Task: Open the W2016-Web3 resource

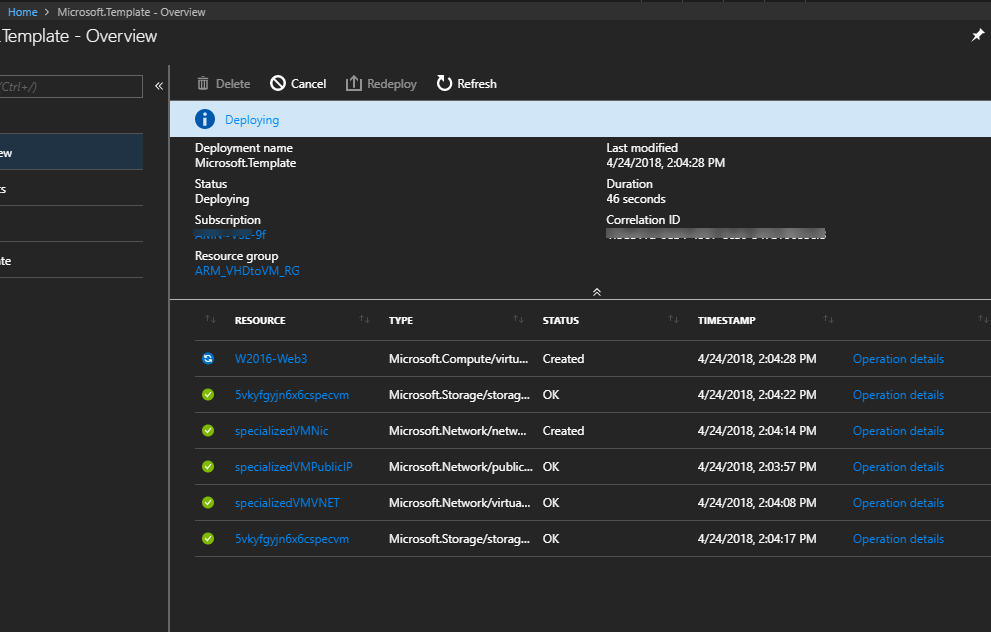Action: 271,358
